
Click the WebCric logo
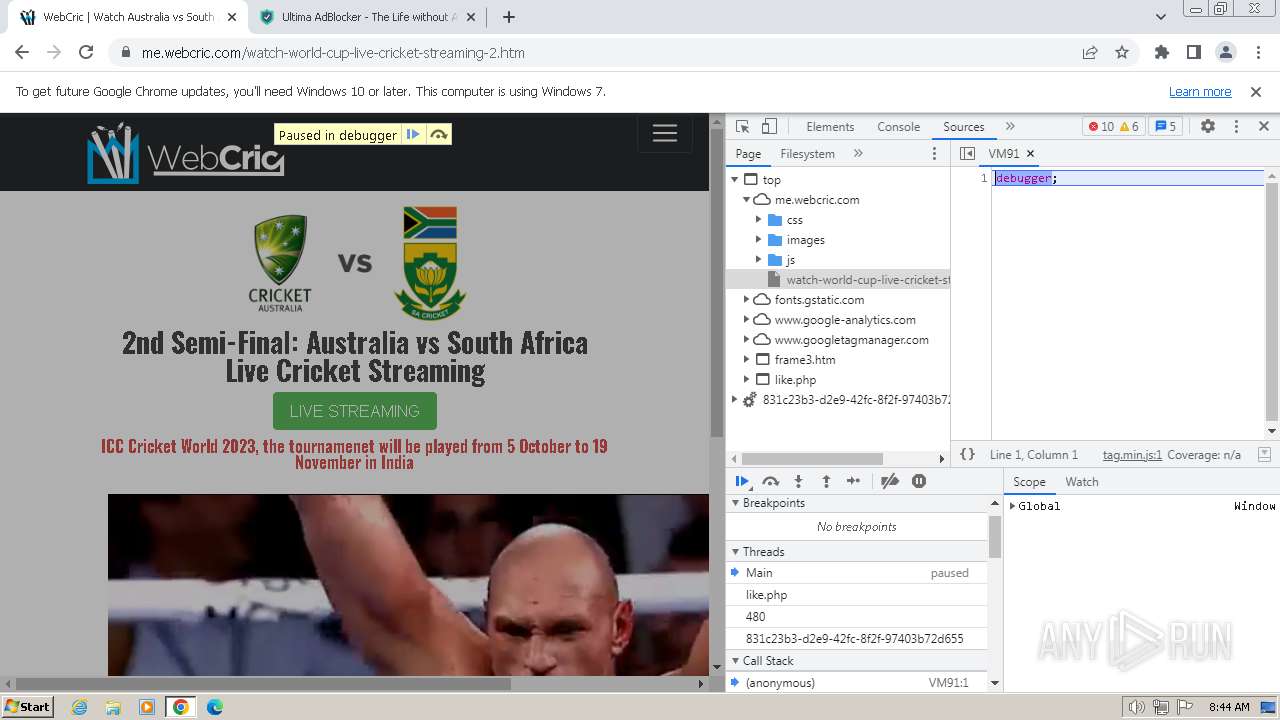(x=186, y=154)
